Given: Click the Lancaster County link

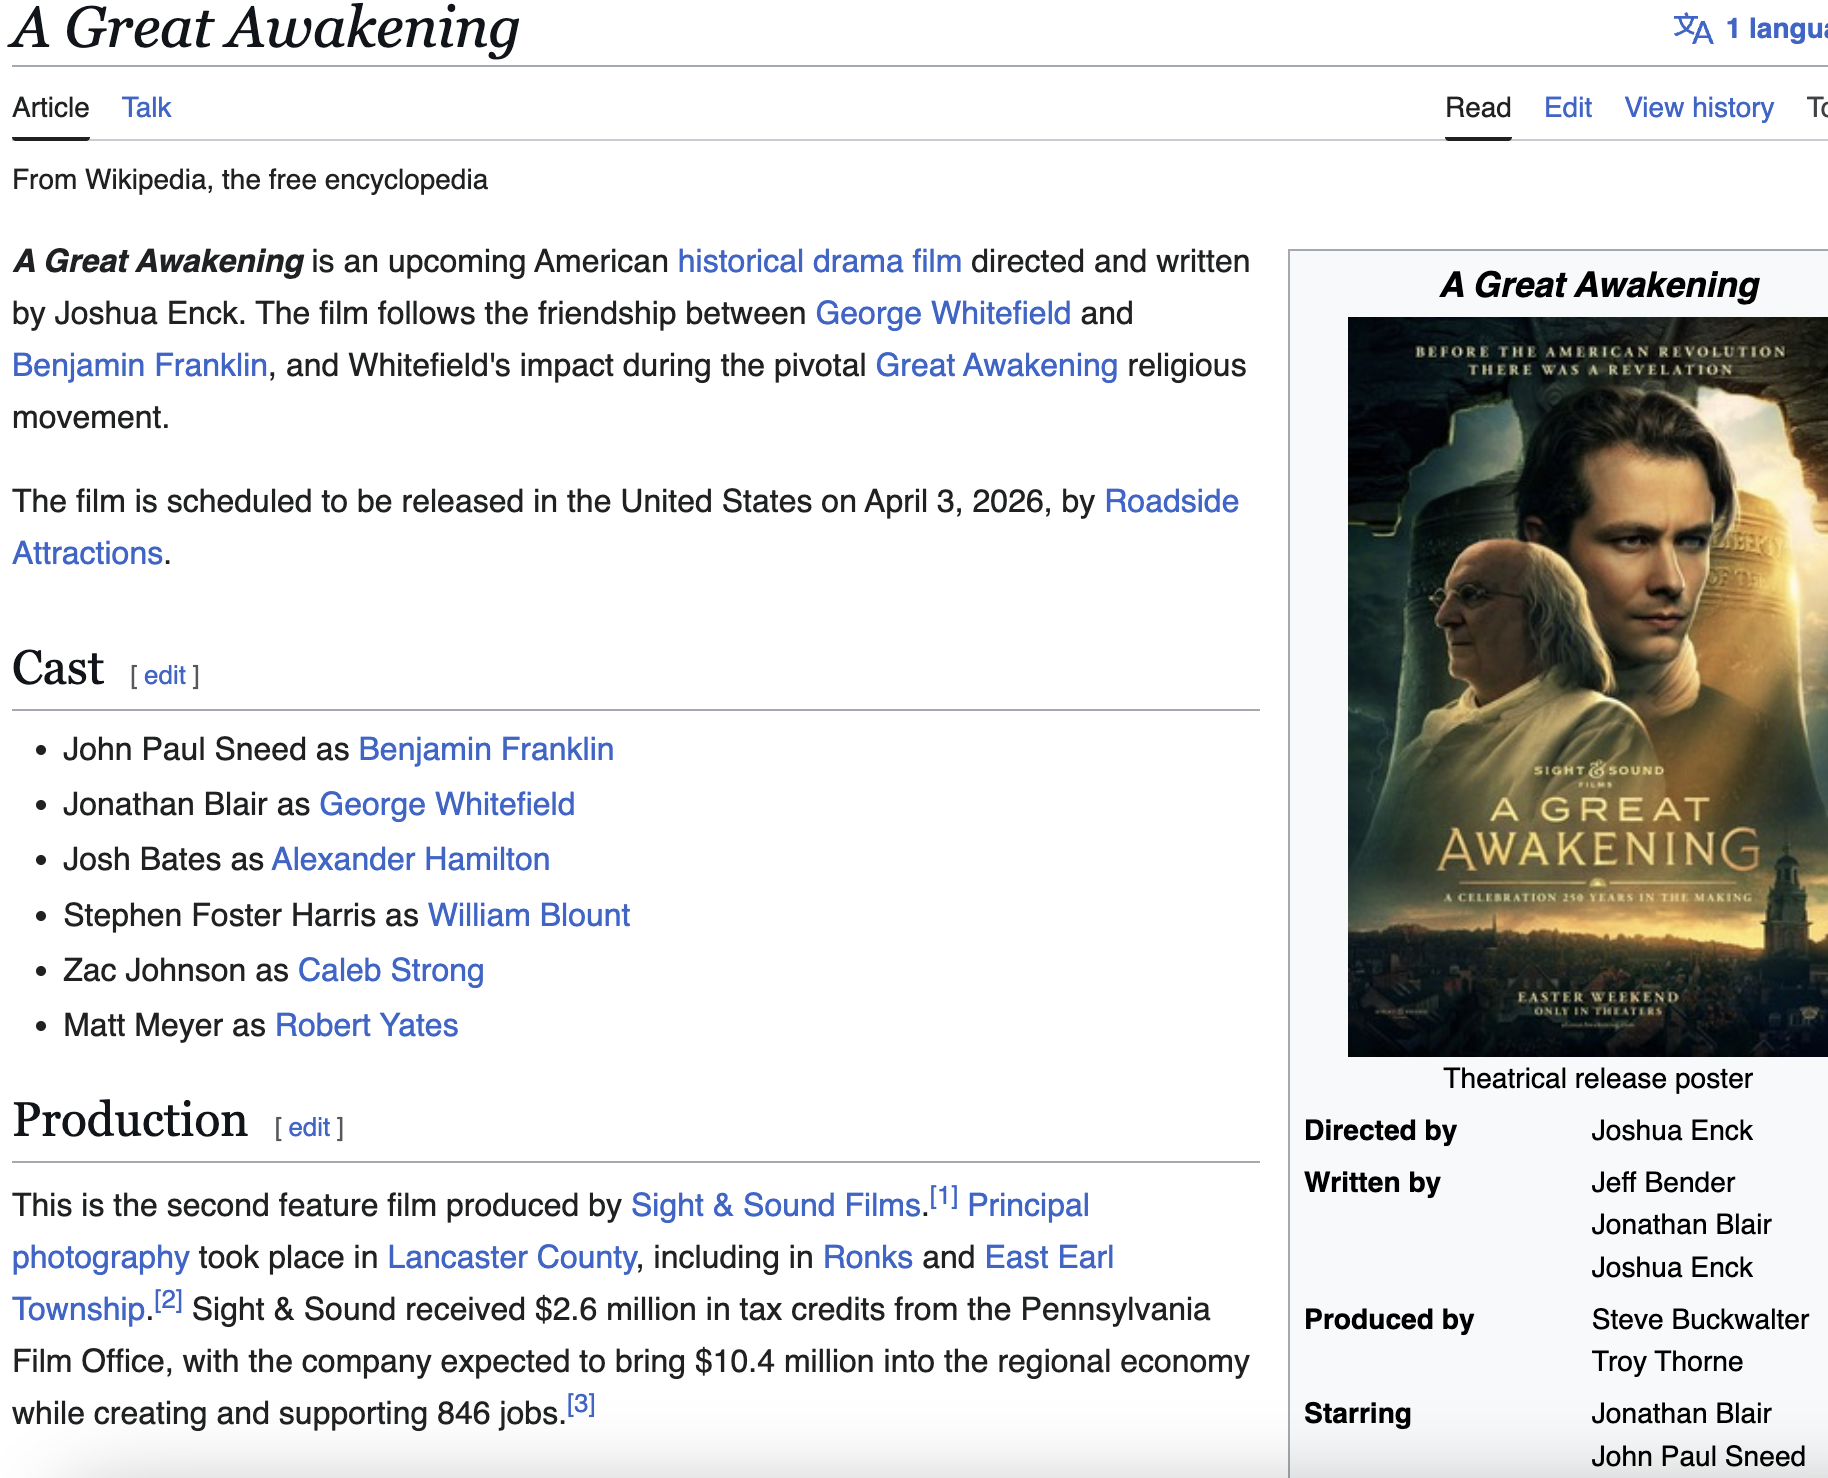Looking at the screenshot, I should coord(511,1257).
